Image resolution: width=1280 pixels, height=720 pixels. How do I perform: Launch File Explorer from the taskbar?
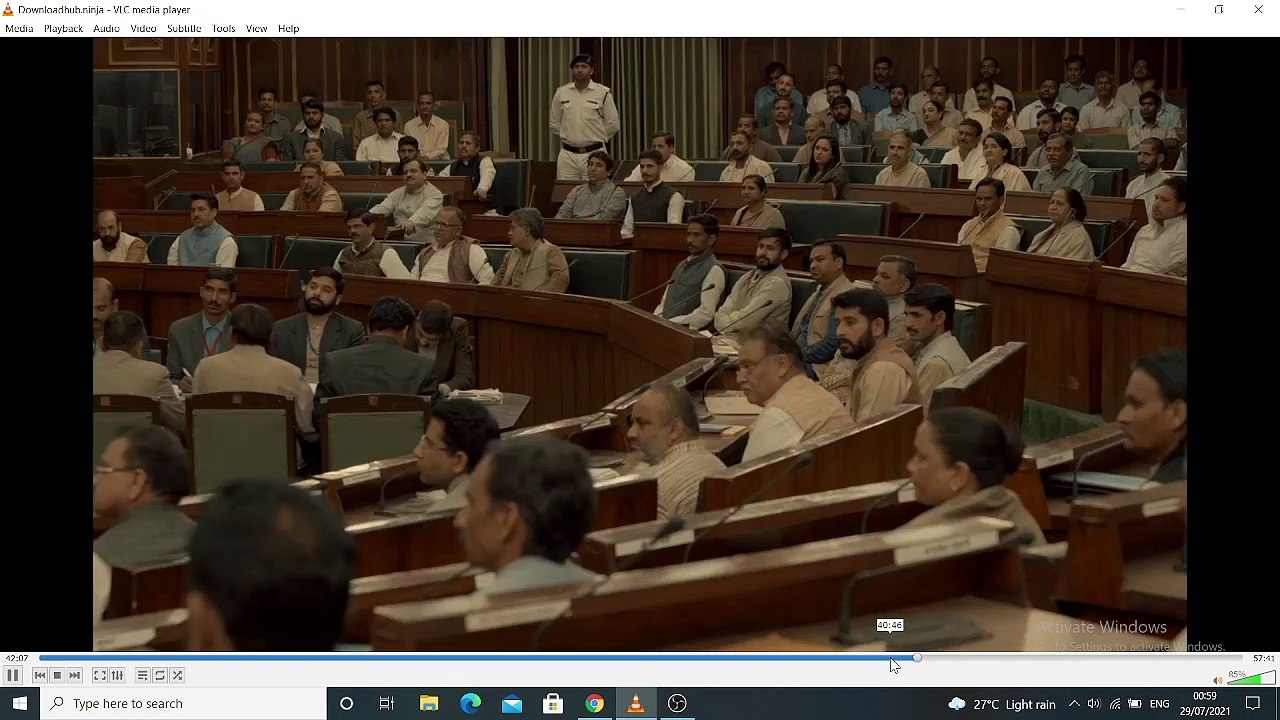point(429,704)
